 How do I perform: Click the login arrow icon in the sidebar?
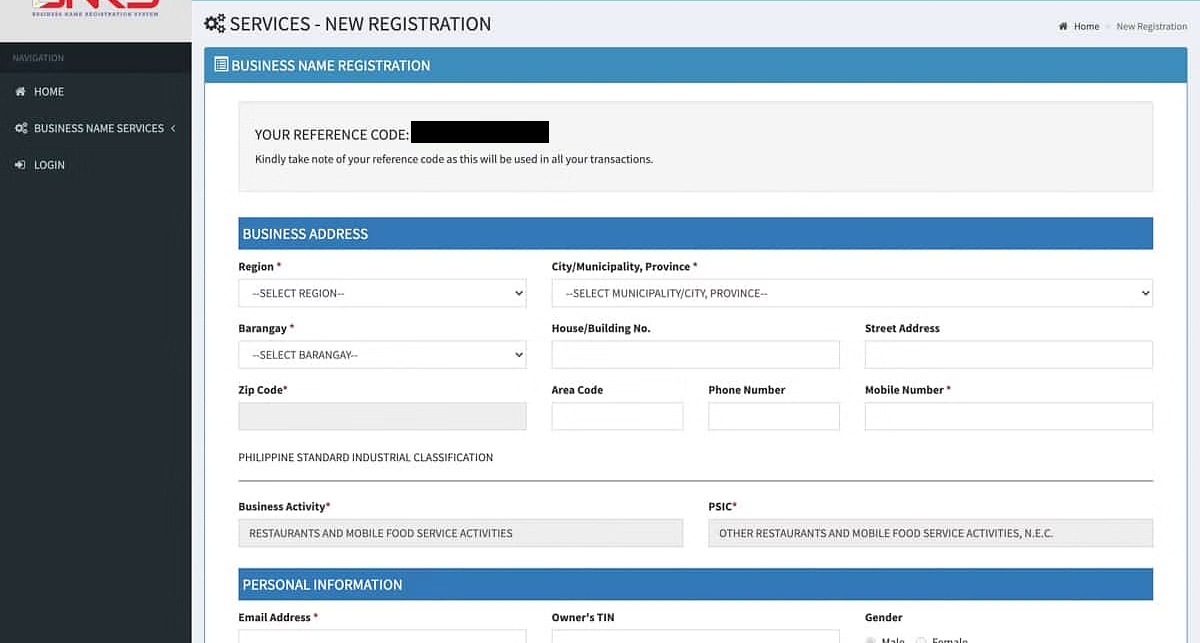(x=20, y=164)
